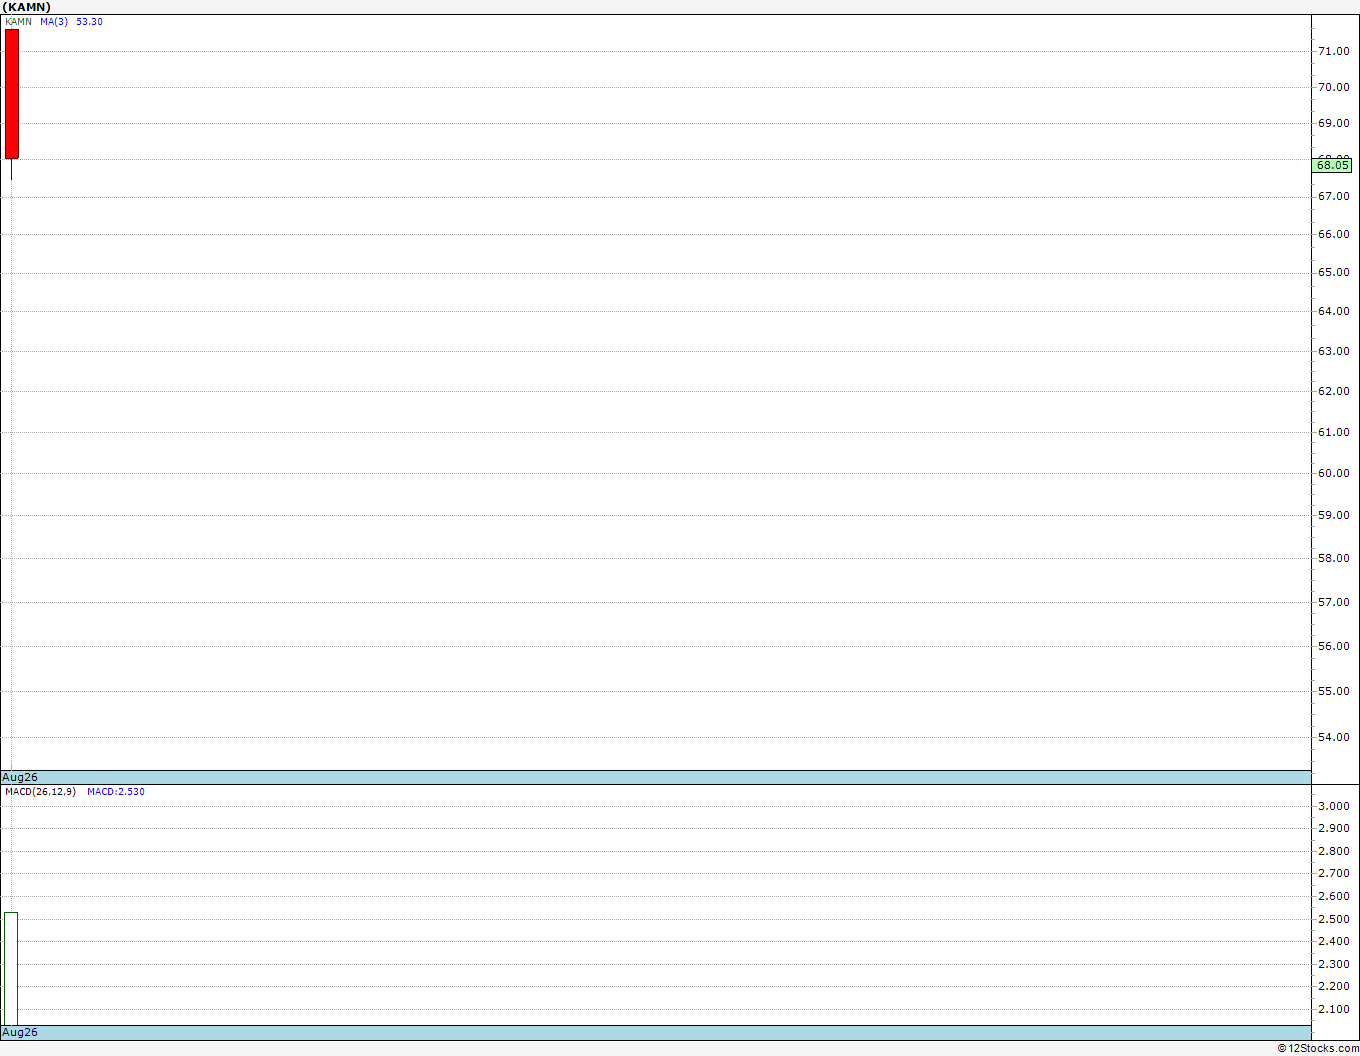Click the MA(3) indicator label
The image size is (1360, 1056).
point(54,22)
